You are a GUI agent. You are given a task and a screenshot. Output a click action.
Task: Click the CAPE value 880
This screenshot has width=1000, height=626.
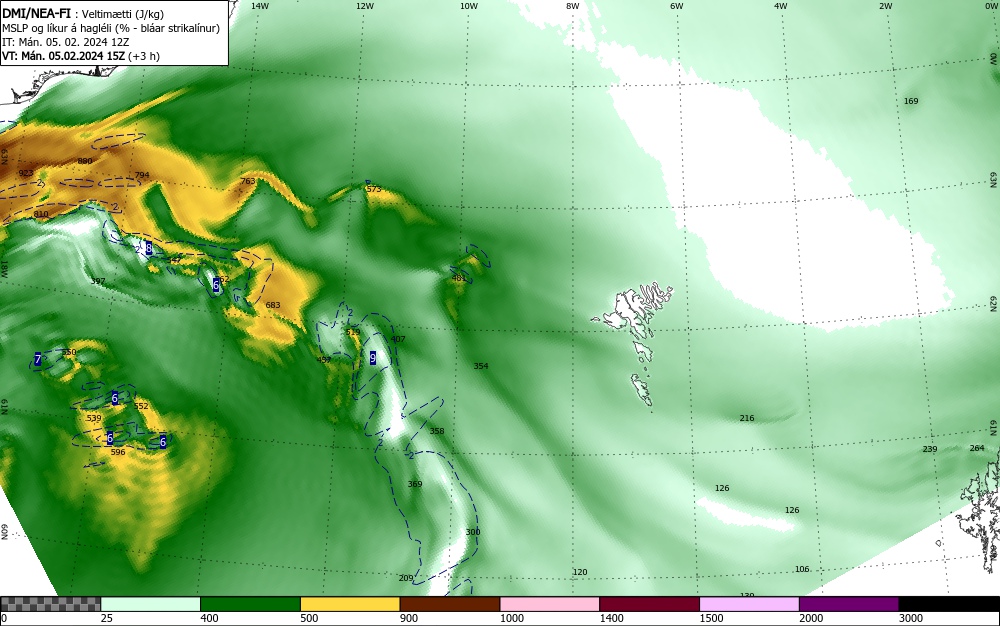[x=85, y=161]
